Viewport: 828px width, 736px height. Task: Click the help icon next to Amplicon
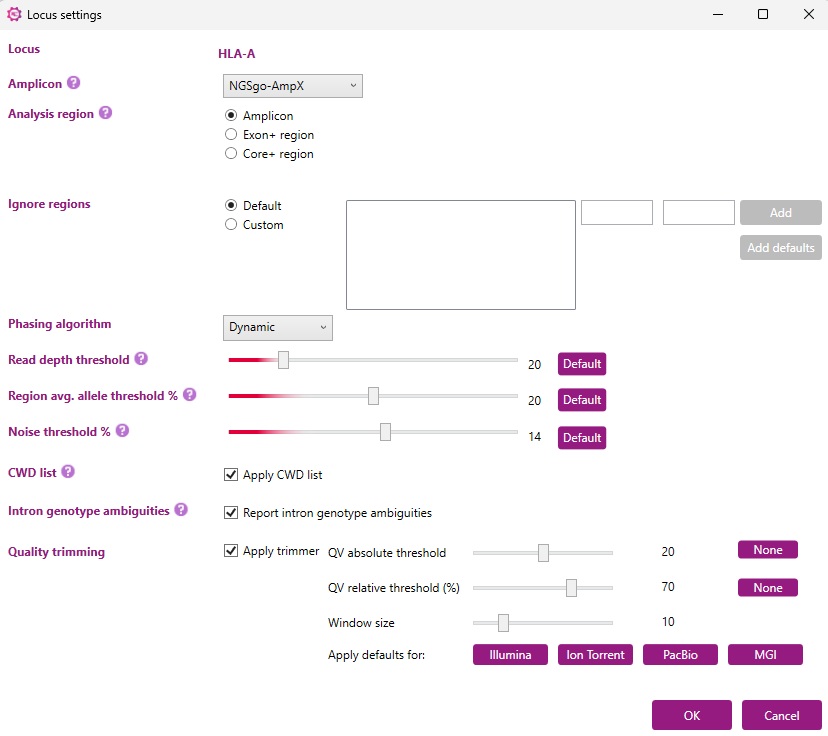(73, 84)
